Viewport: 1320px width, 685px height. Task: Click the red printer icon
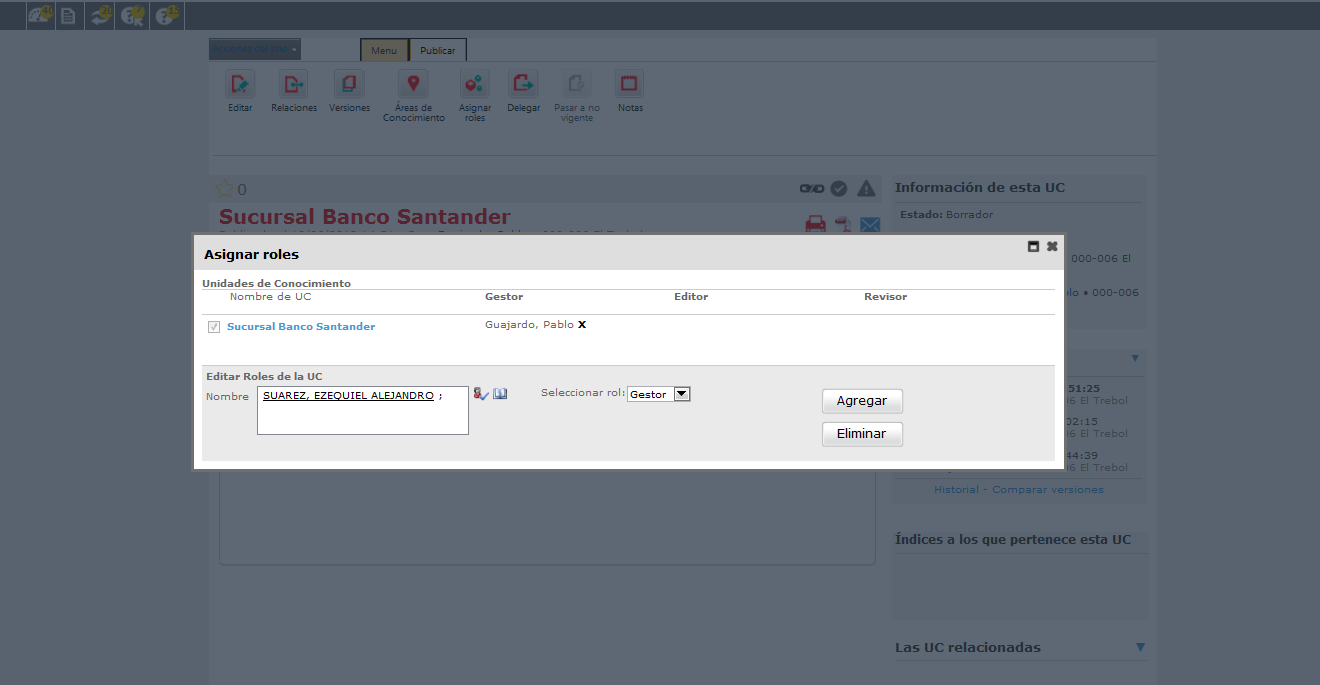pos(816,224)
